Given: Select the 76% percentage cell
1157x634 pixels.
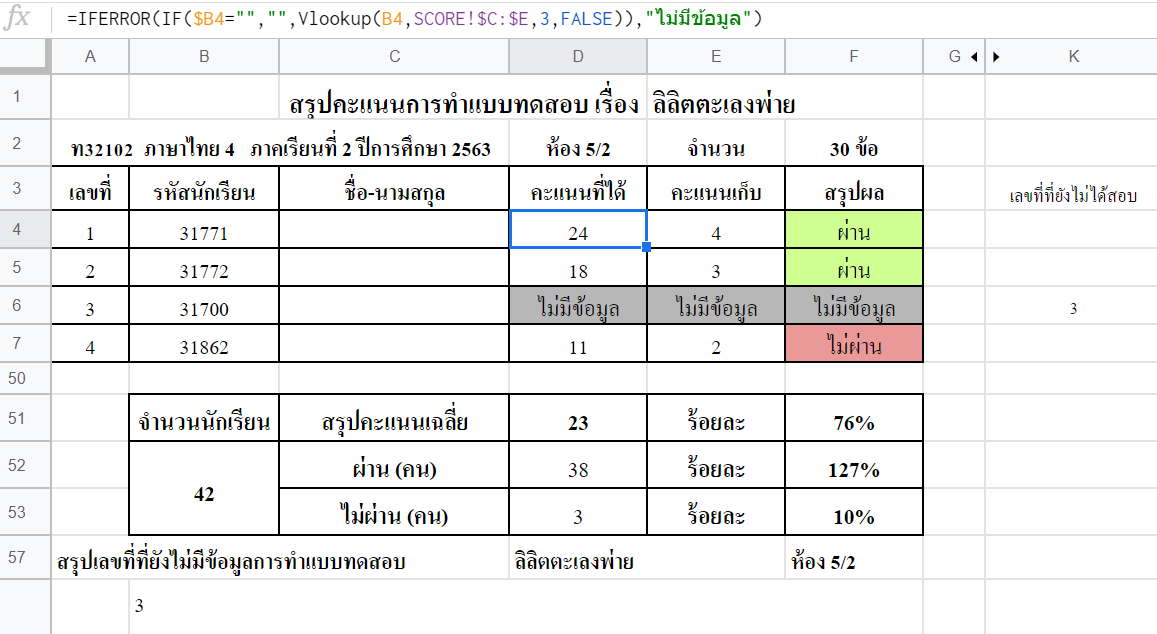Looking at the screenshot, I should tap(853, 419).
